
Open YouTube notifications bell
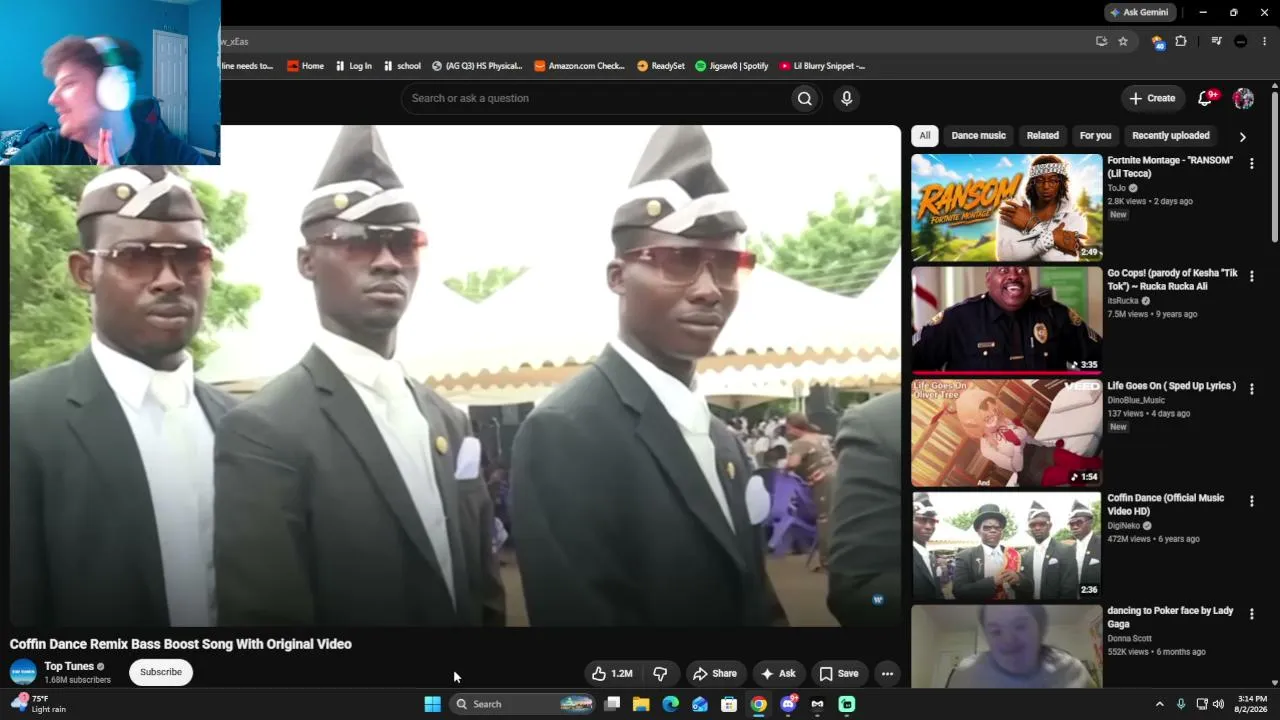click(x=1205, y=98)
